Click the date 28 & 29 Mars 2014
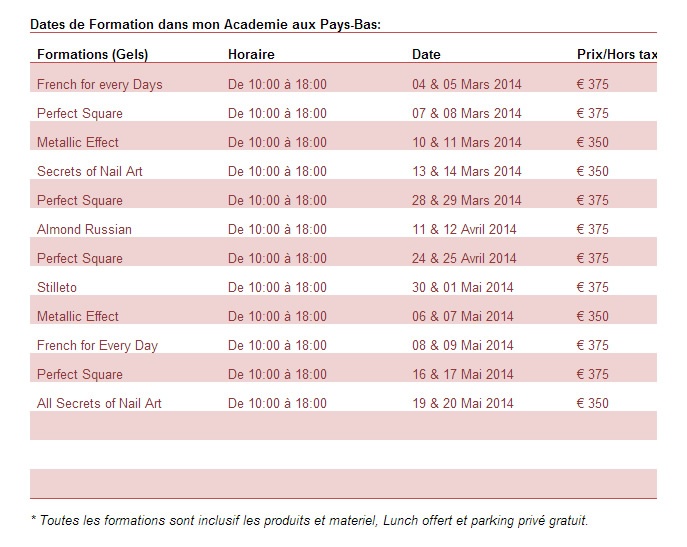 tap(467, 200)
